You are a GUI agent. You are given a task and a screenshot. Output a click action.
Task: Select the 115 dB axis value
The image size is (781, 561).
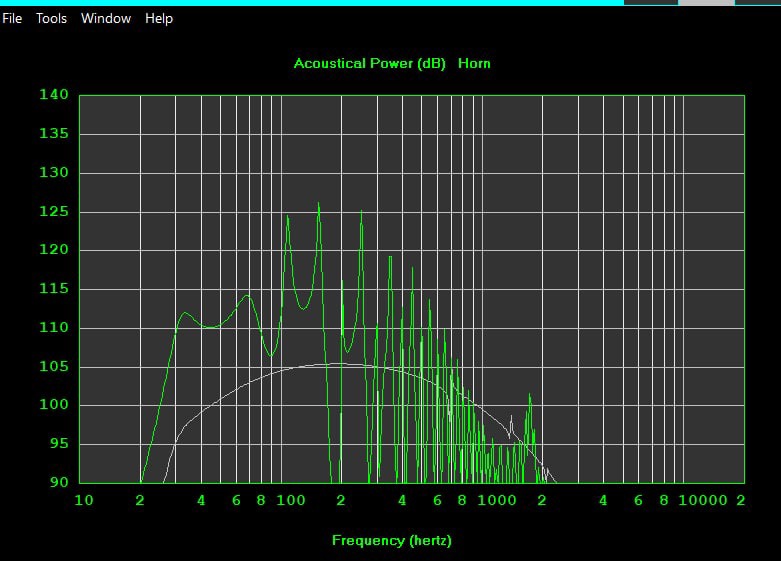54,288
